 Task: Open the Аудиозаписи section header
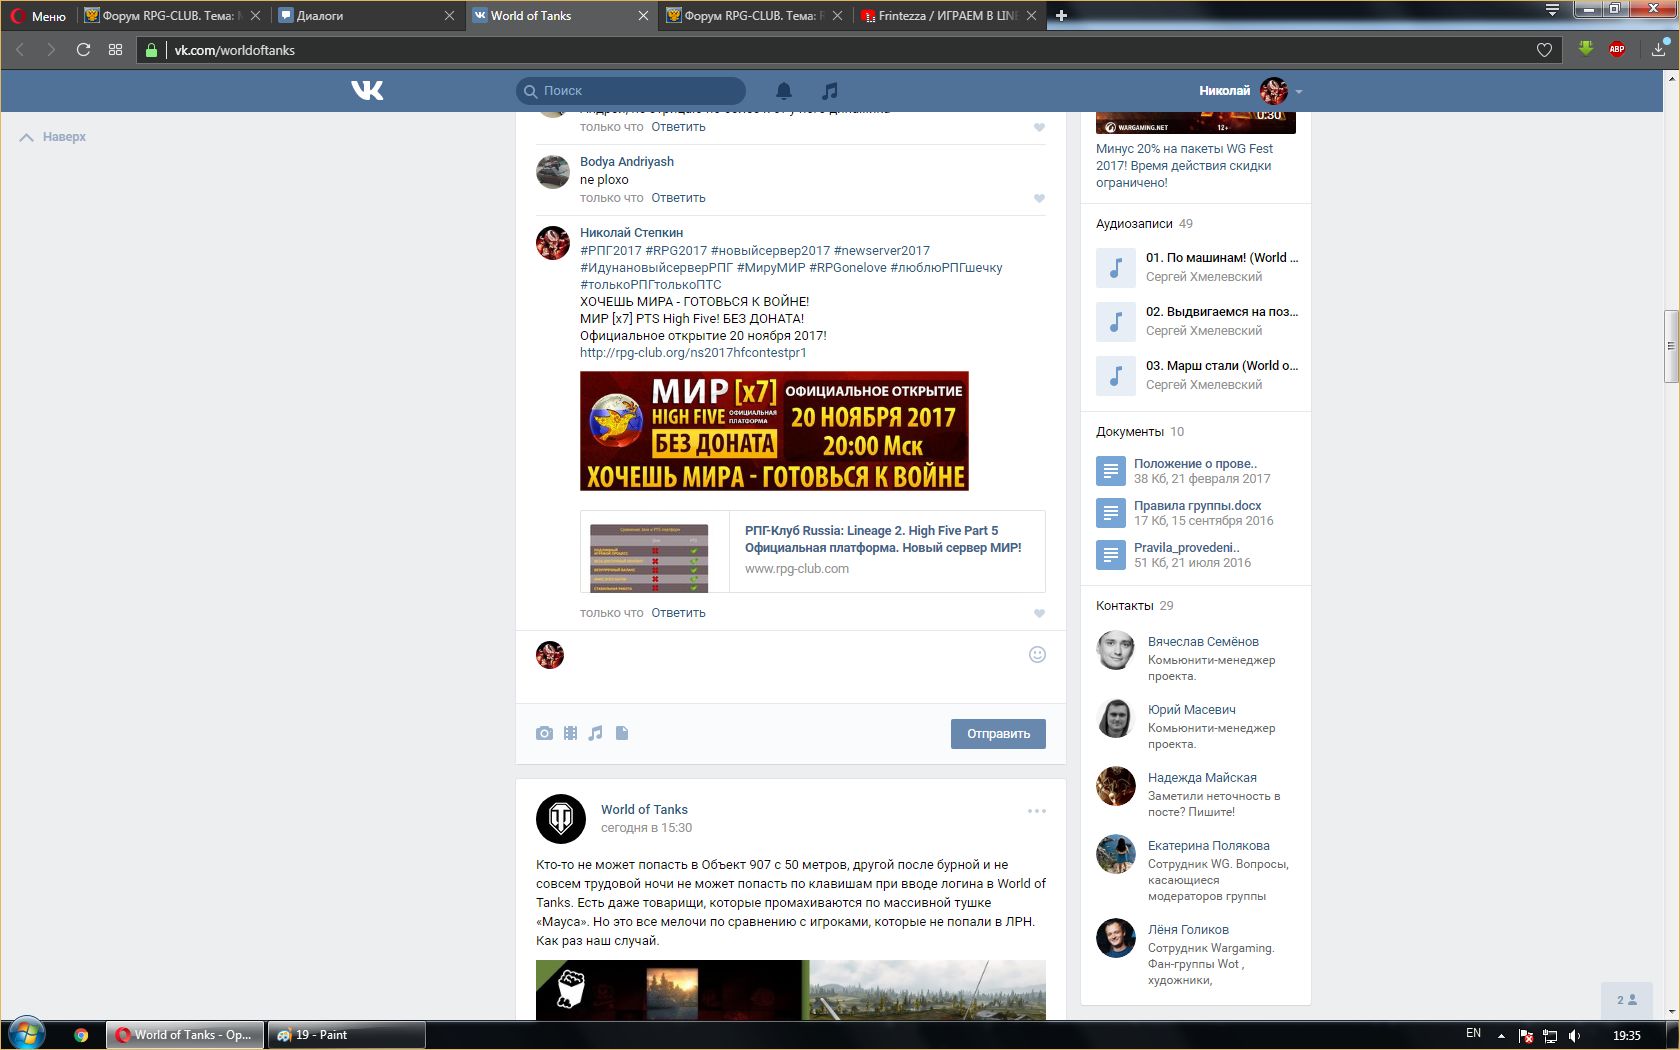(1144, 224)
